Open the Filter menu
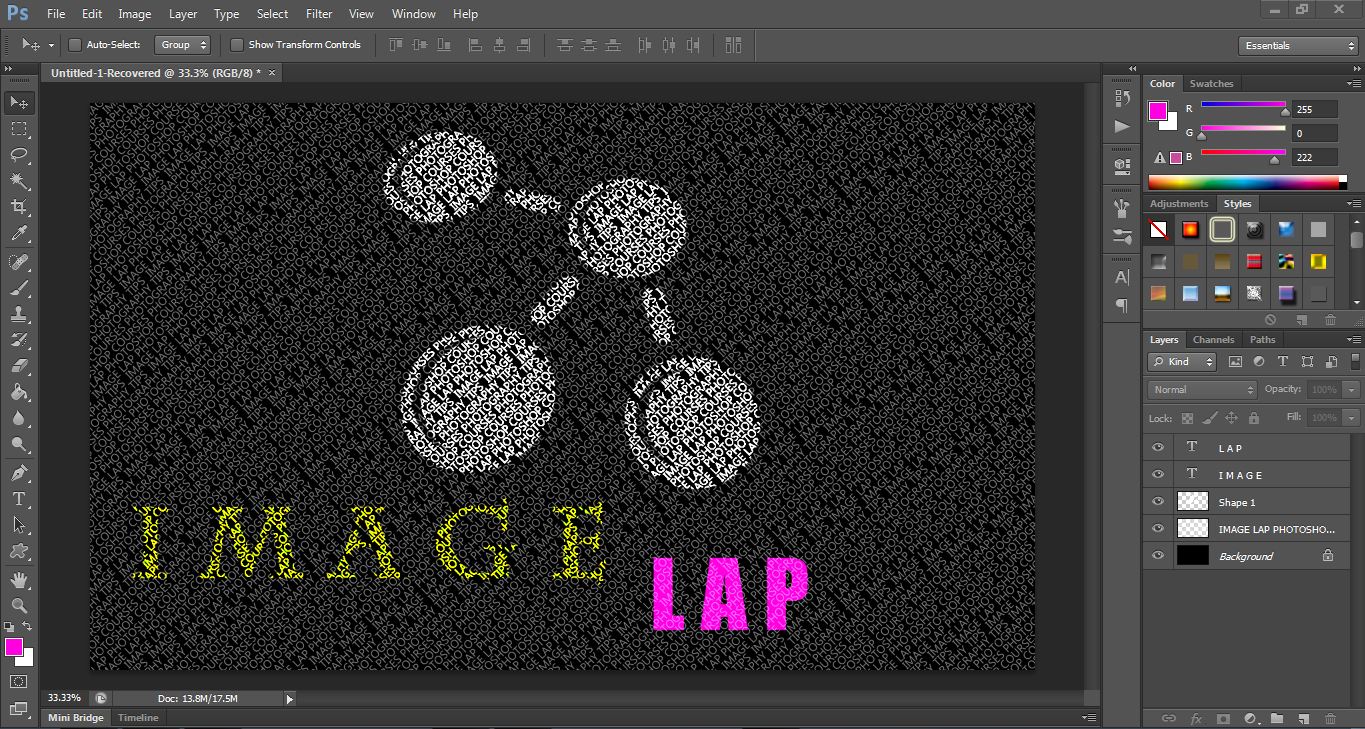 tap(319, 14)
